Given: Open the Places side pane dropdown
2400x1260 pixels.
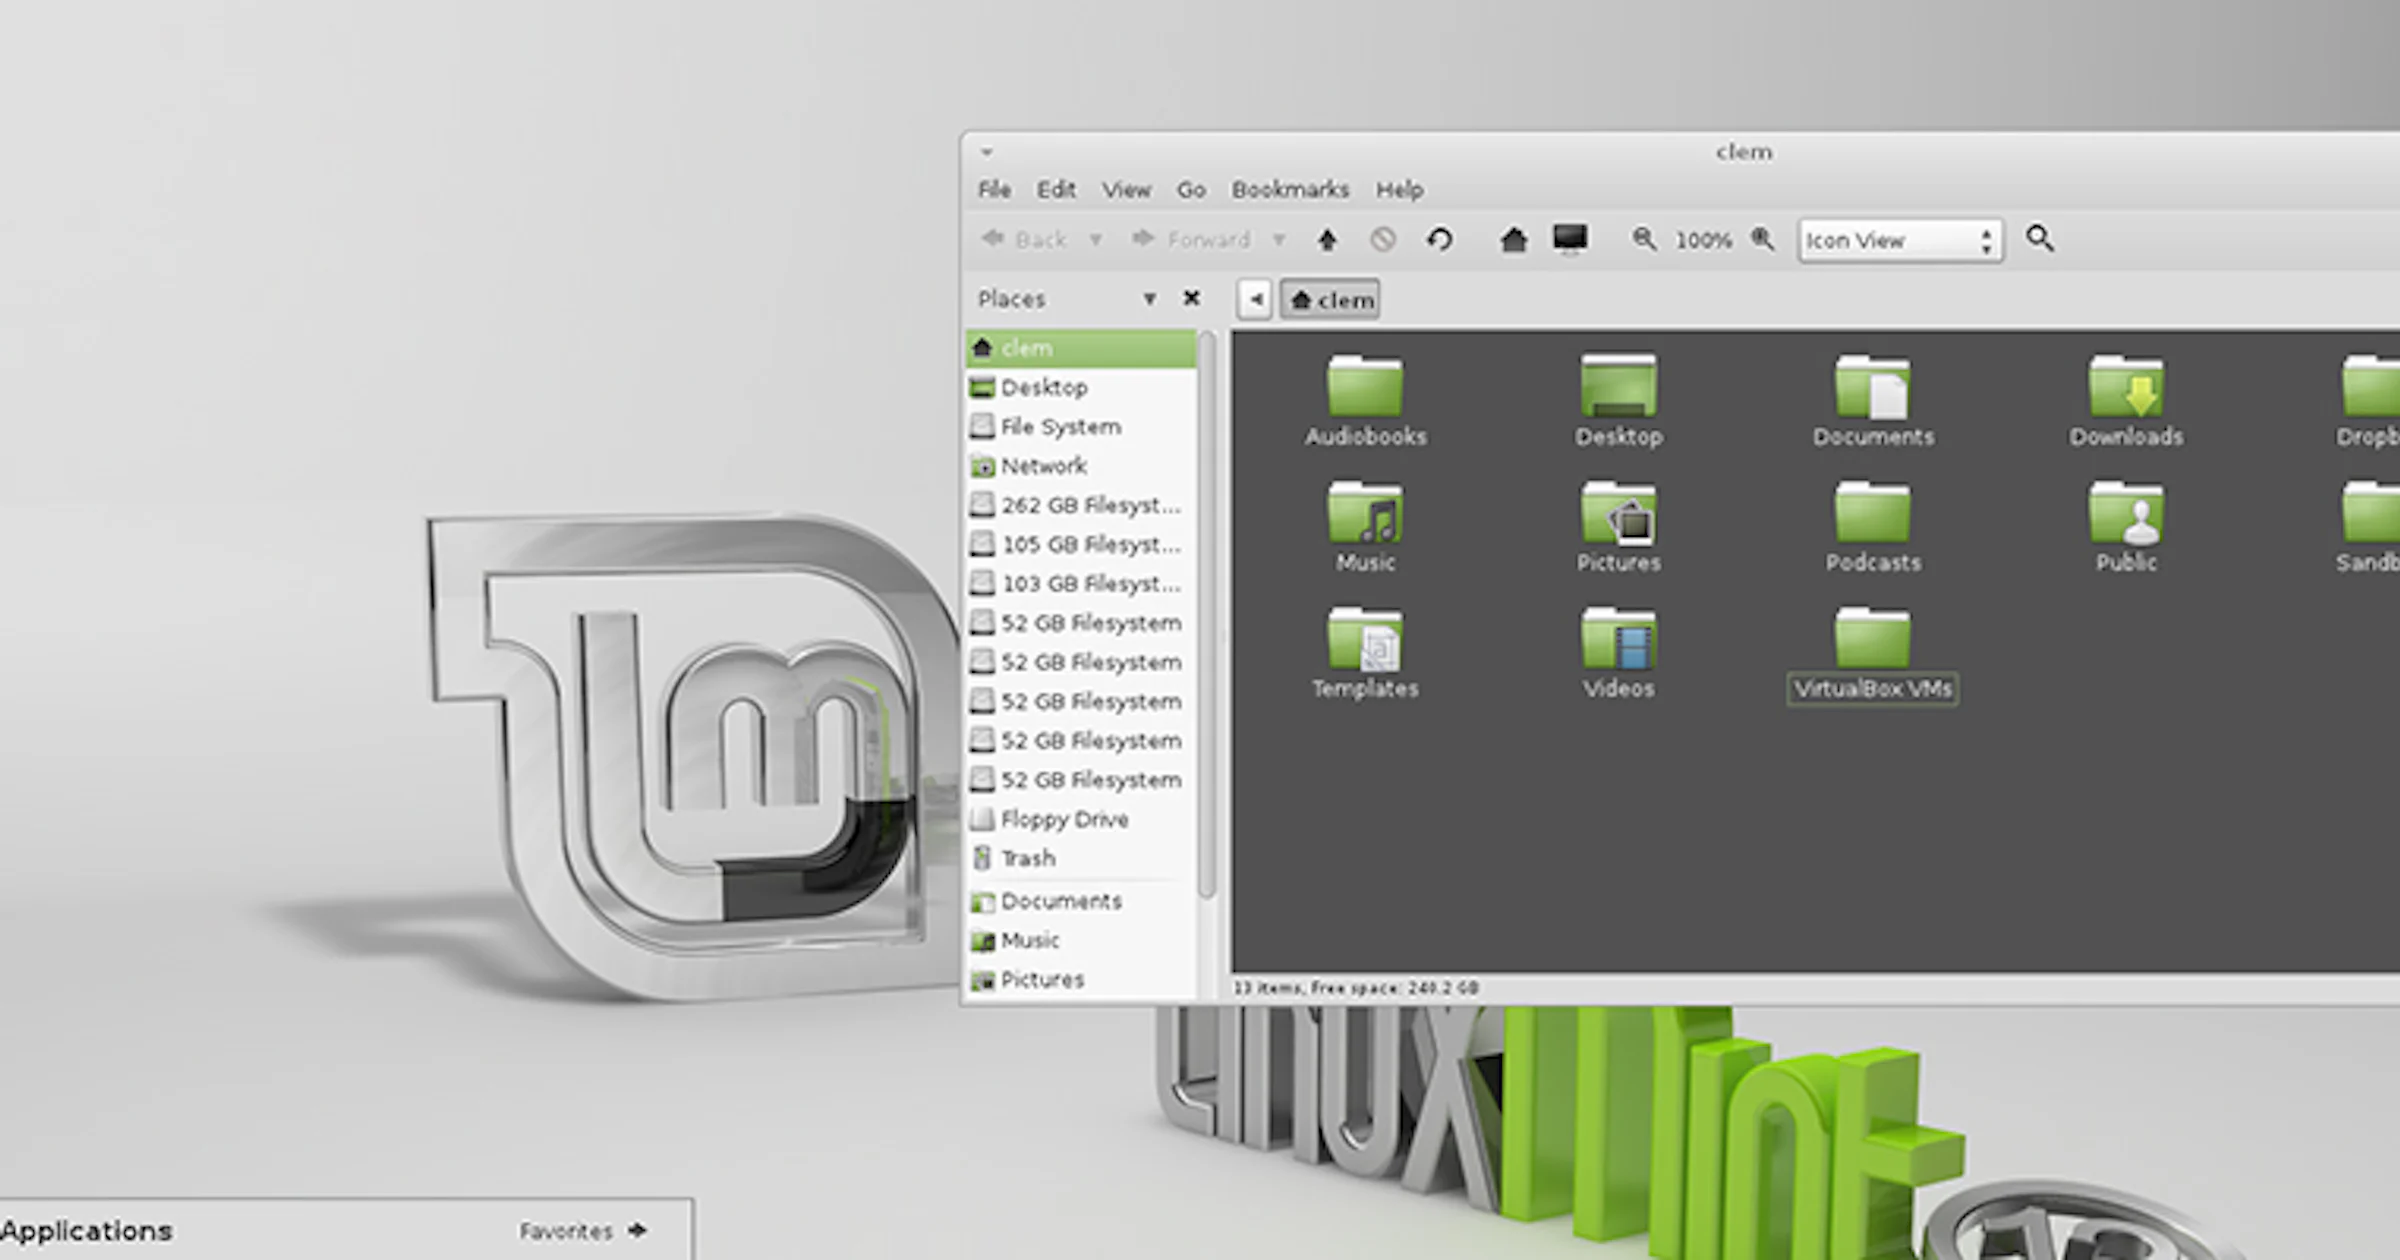Looking at the screenshot, I should [x=1150, y=298].
